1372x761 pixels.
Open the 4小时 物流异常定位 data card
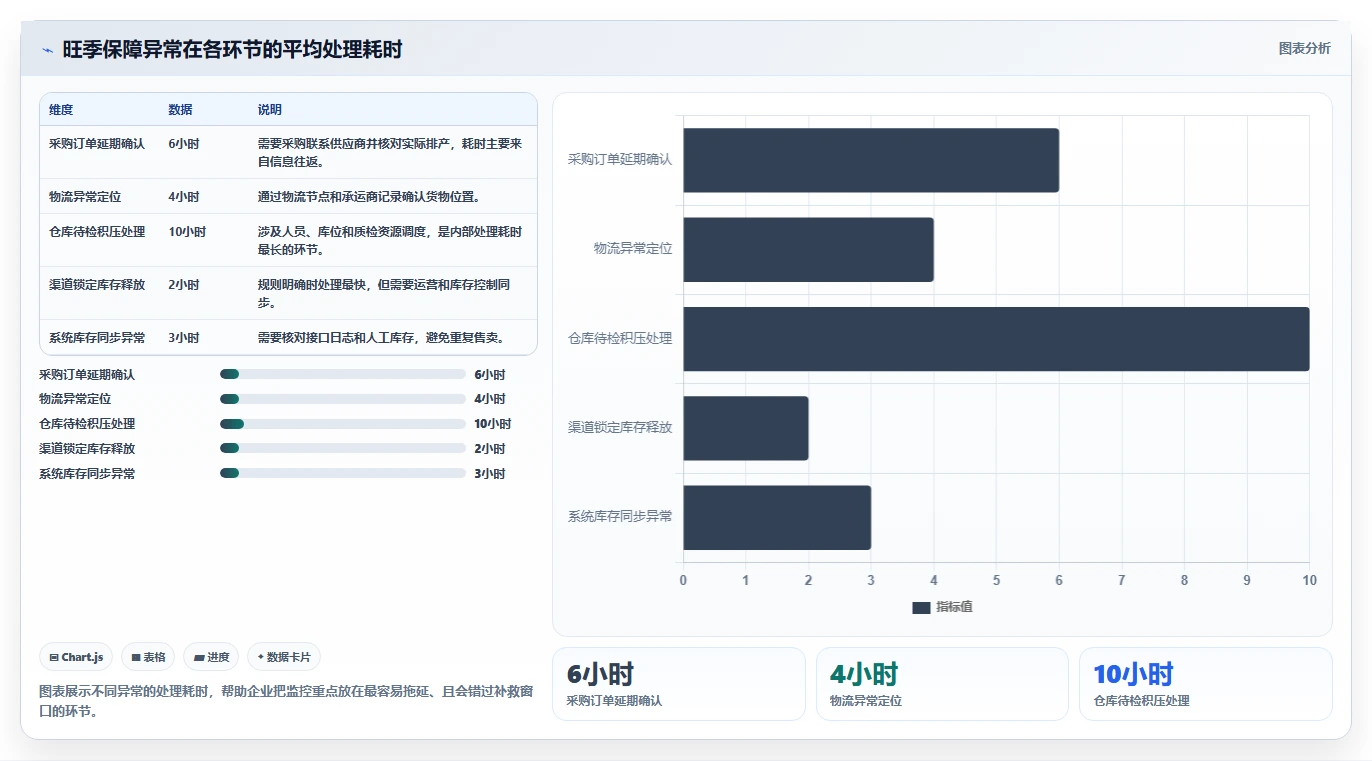click(x=942, y=684)
